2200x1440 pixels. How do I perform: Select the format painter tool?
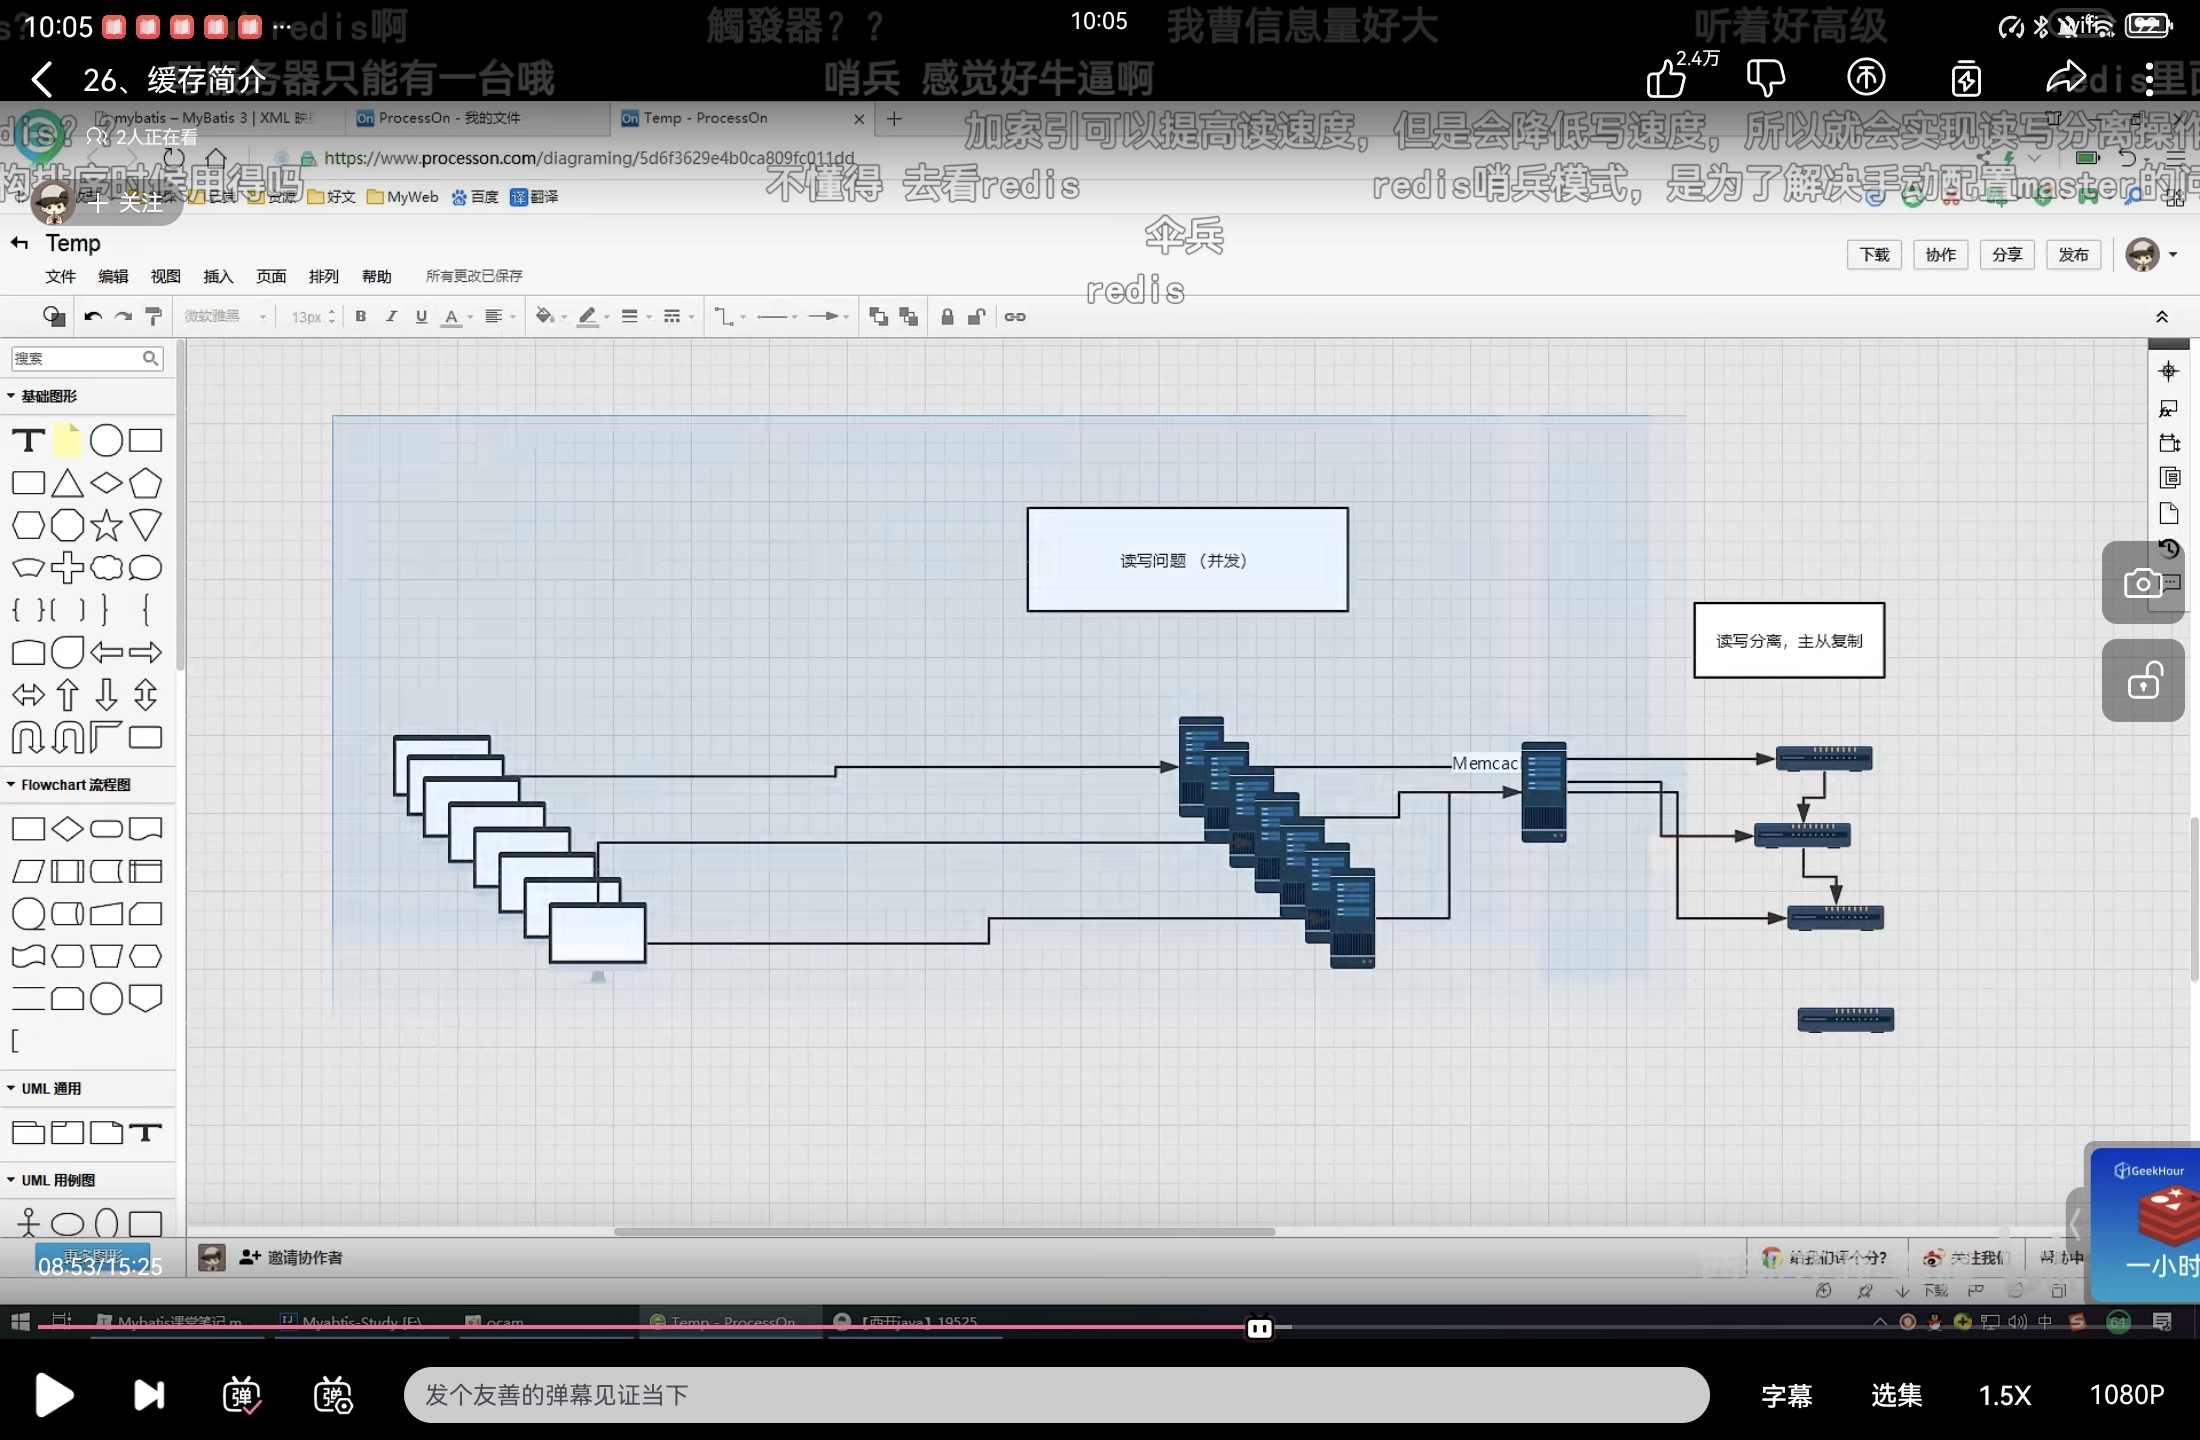click(x=153, y=317)
